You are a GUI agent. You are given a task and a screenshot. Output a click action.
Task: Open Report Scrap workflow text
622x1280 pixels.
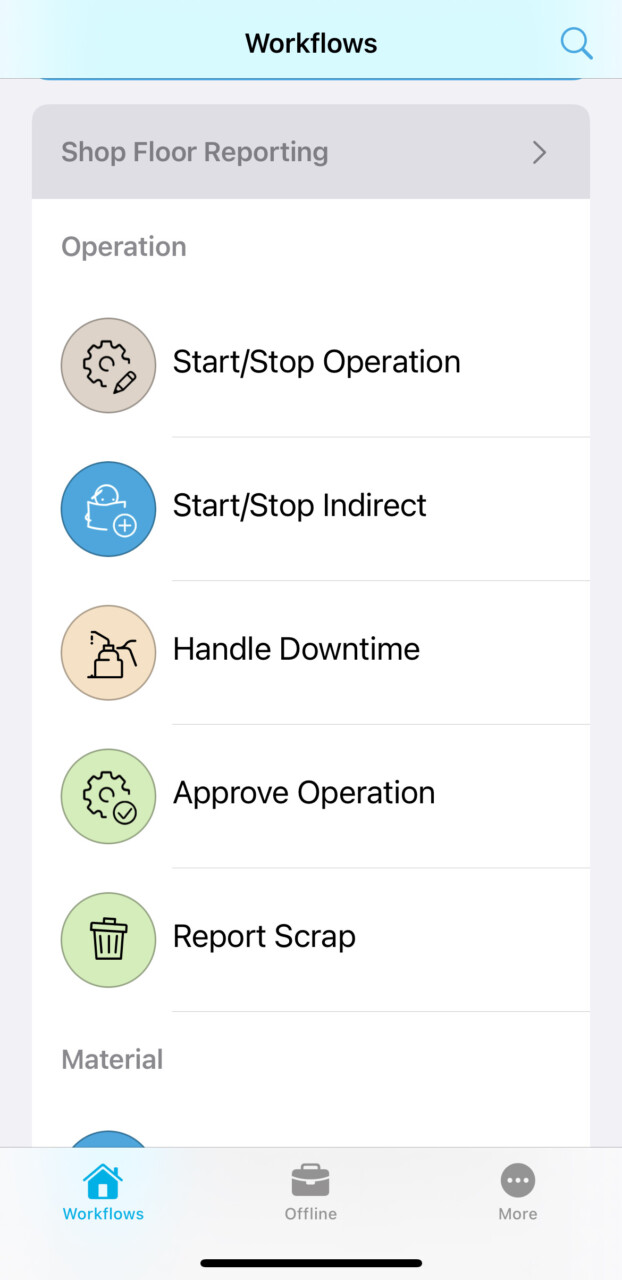point(264,937)
